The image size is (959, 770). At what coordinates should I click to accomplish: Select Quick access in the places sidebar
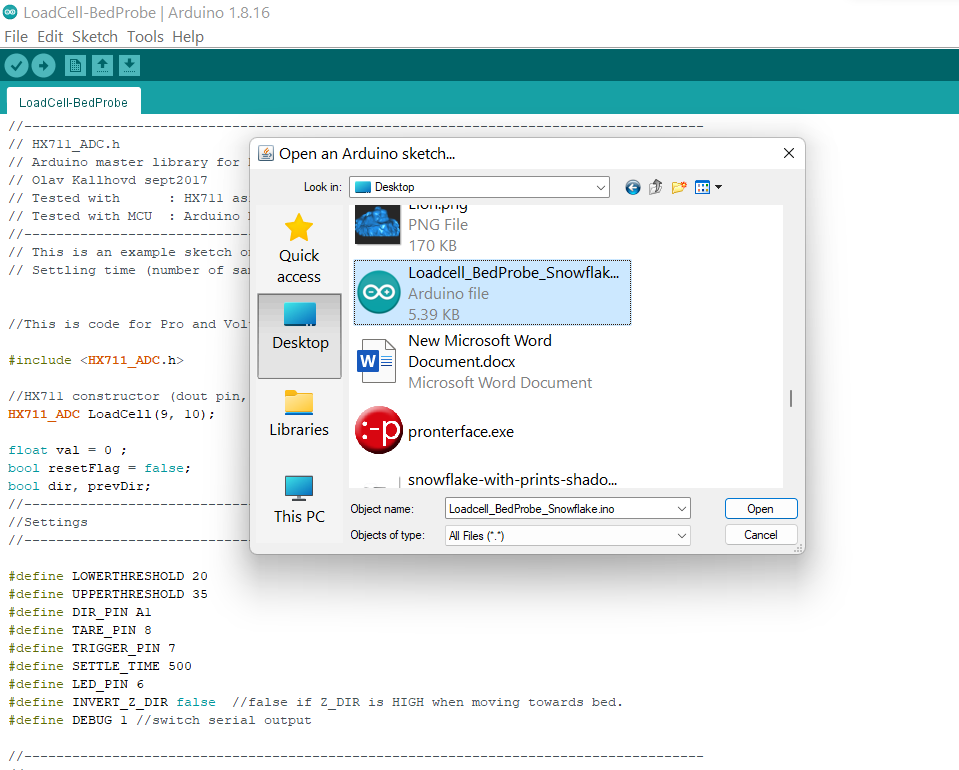coord(299,248)
